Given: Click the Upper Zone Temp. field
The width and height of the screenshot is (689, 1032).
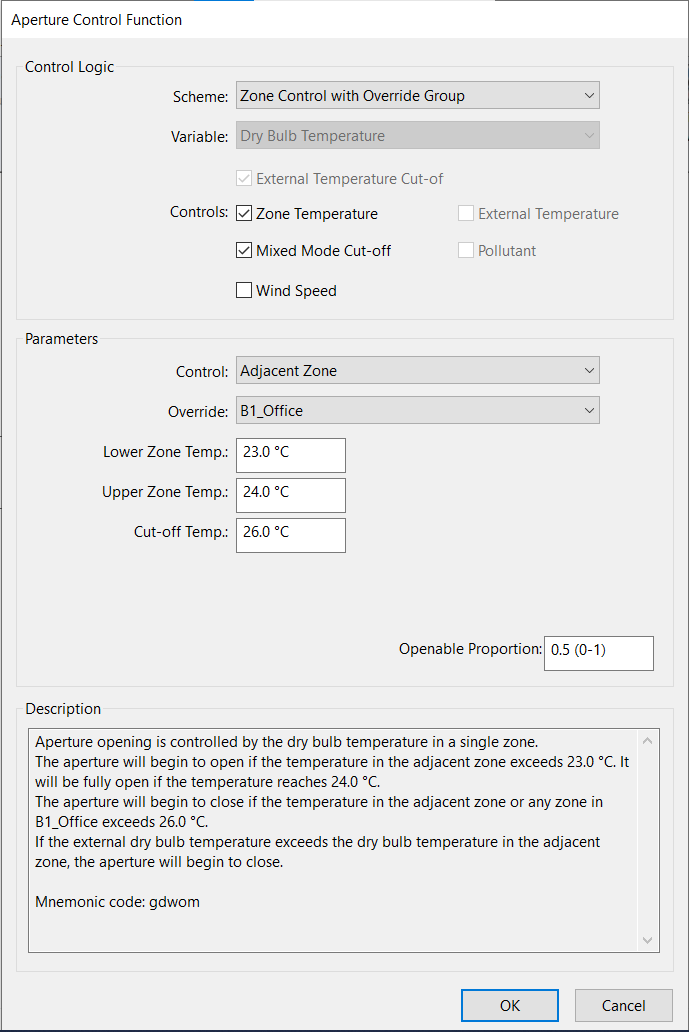Looking at the screenshot, I should click(x=291, y=495).
